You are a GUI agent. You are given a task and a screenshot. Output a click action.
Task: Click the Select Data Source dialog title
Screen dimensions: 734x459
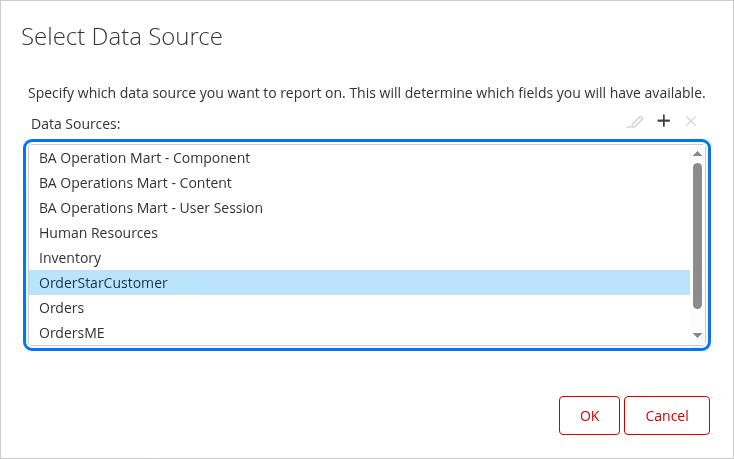click(121, 38)
